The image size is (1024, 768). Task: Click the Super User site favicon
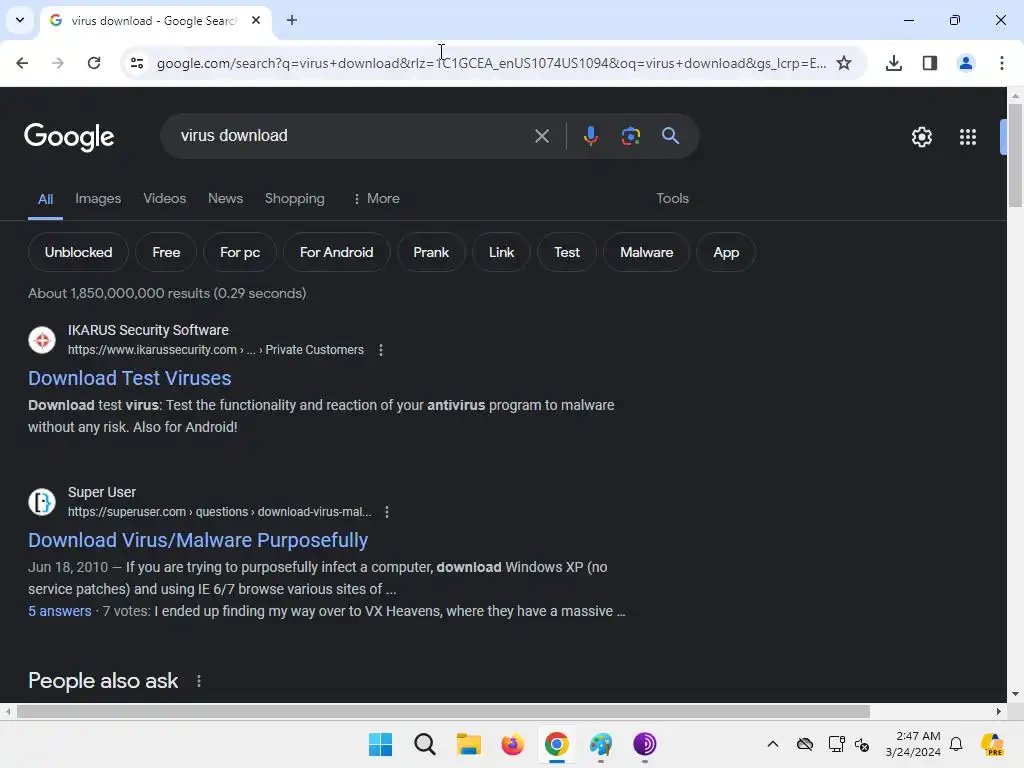point(42,502)
